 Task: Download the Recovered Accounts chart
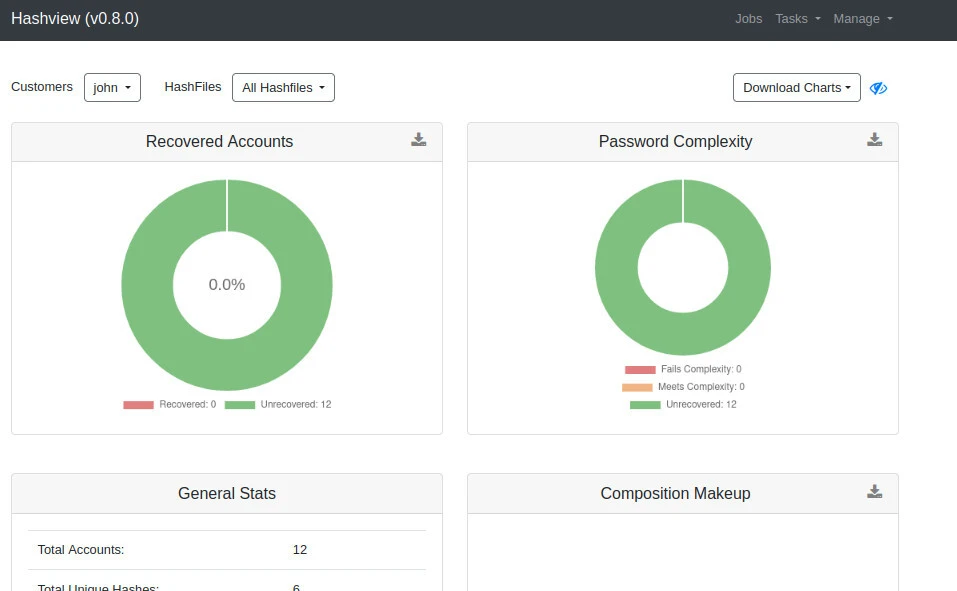tap(418, 140)
